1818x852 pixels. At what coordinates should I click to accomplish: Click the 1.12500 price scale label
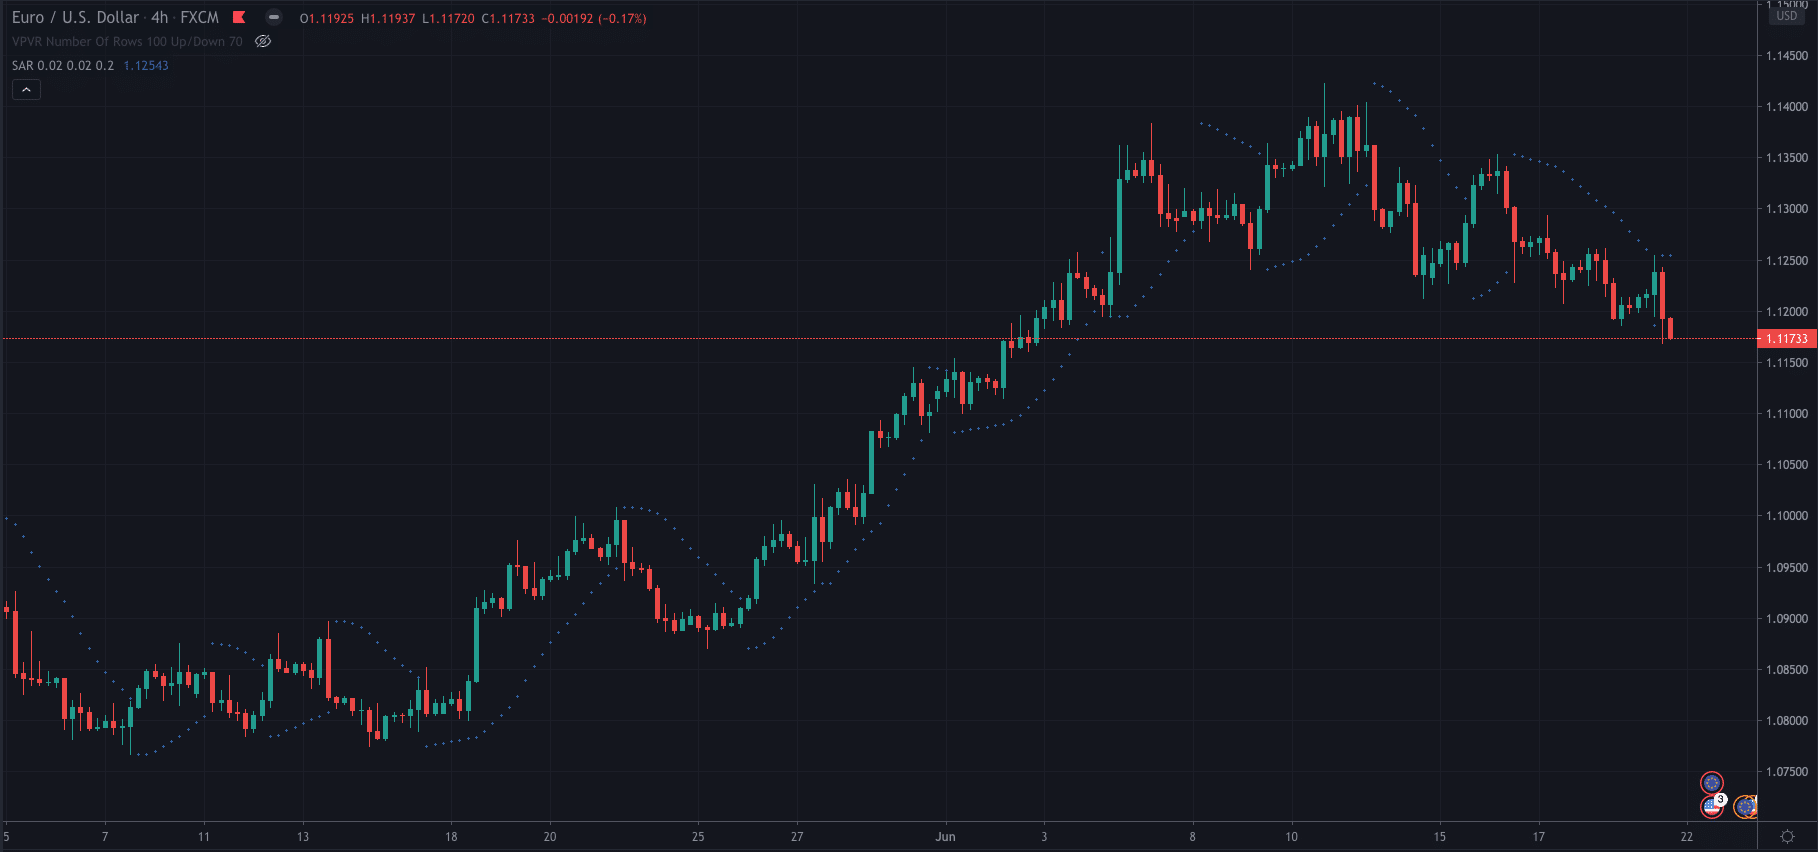[x=1787, y=261]
